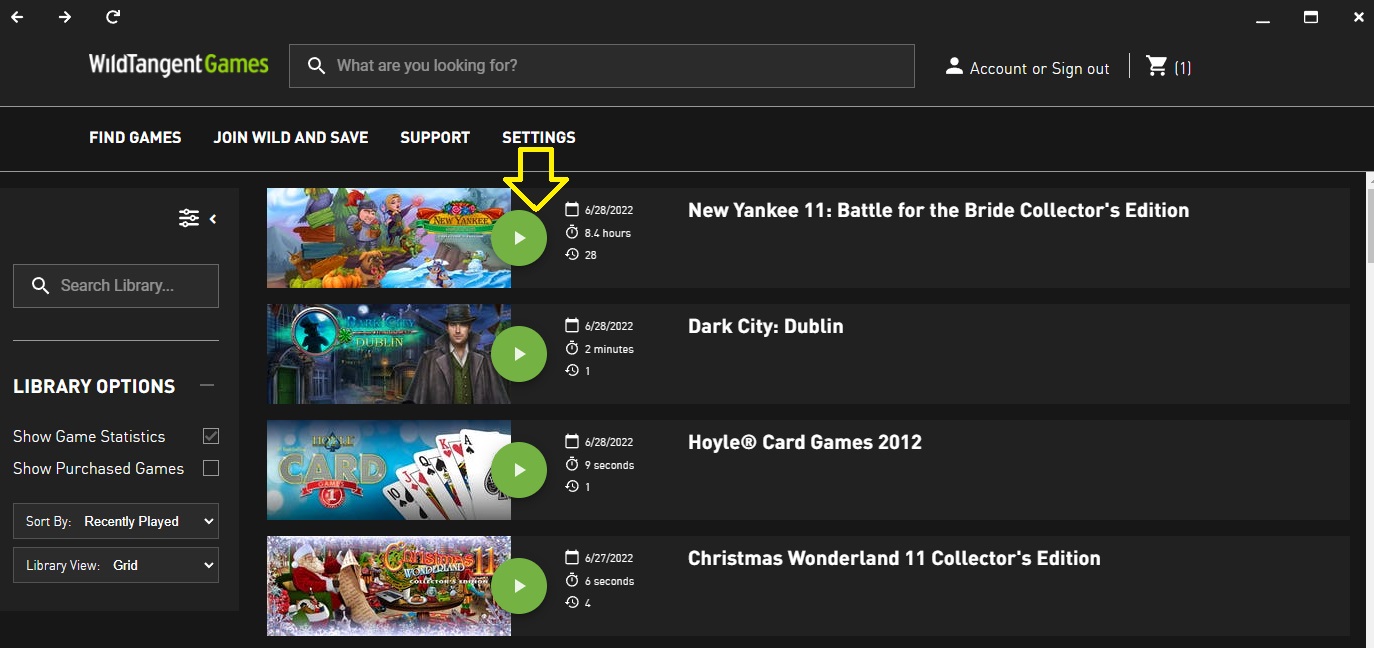Go forward with the right arrow
Image resolution: width=1374 pixels, height=648 pixels.
click(65, 17)
